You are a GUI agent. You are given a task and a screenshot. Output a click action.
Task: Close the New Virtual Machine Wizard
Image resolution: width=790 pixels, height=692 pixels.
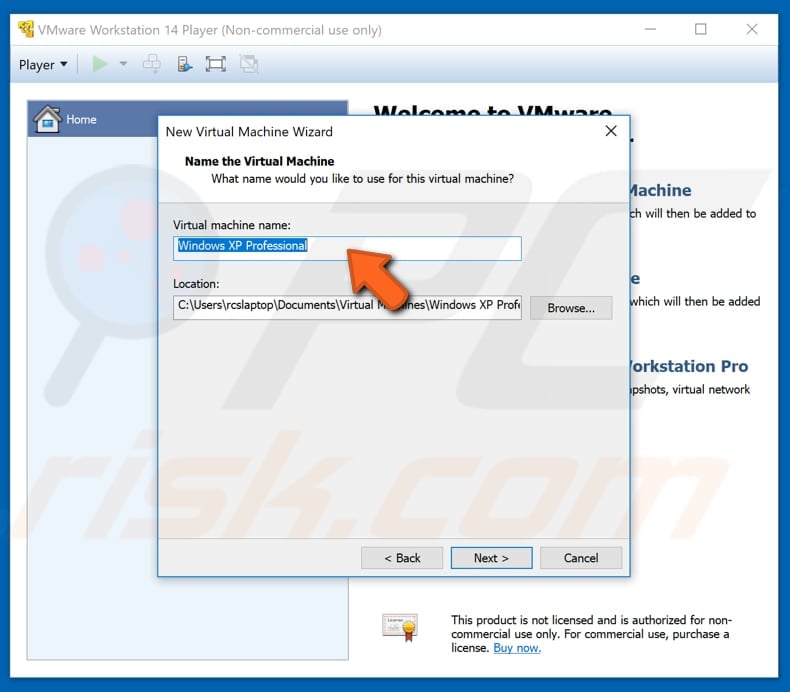611,131
